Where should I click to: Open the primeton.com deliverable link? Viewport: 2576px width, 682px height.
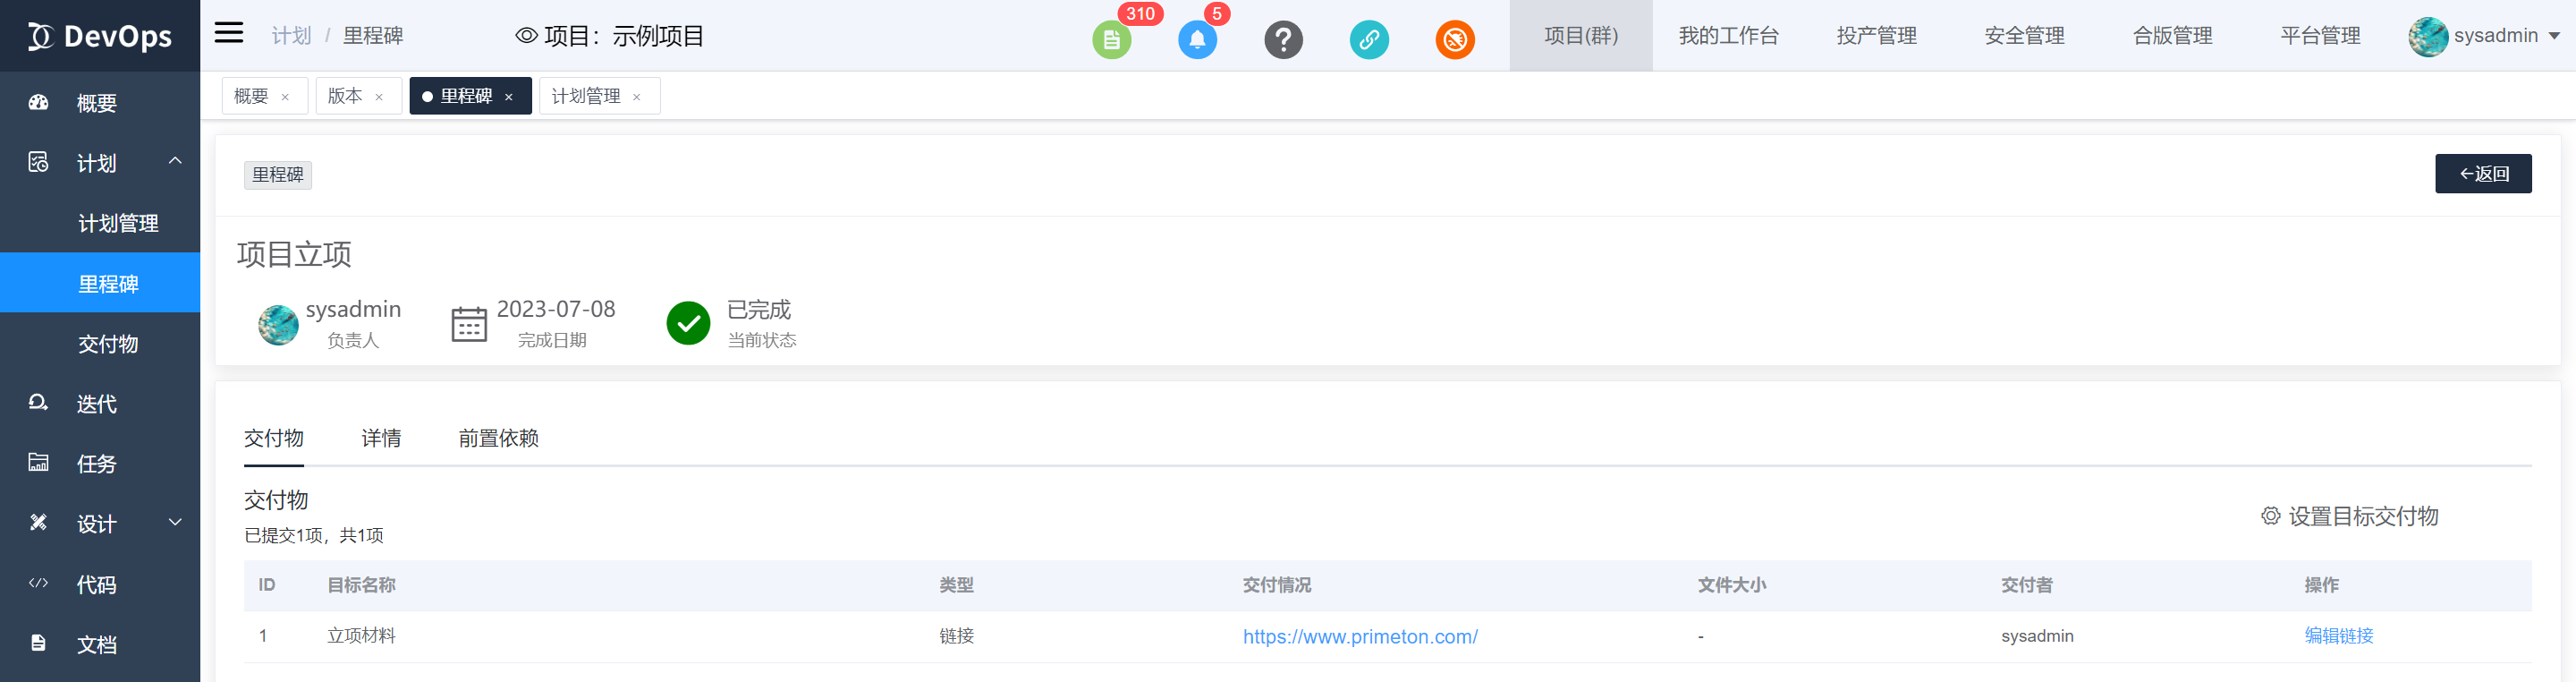[x=1360, y=637]
